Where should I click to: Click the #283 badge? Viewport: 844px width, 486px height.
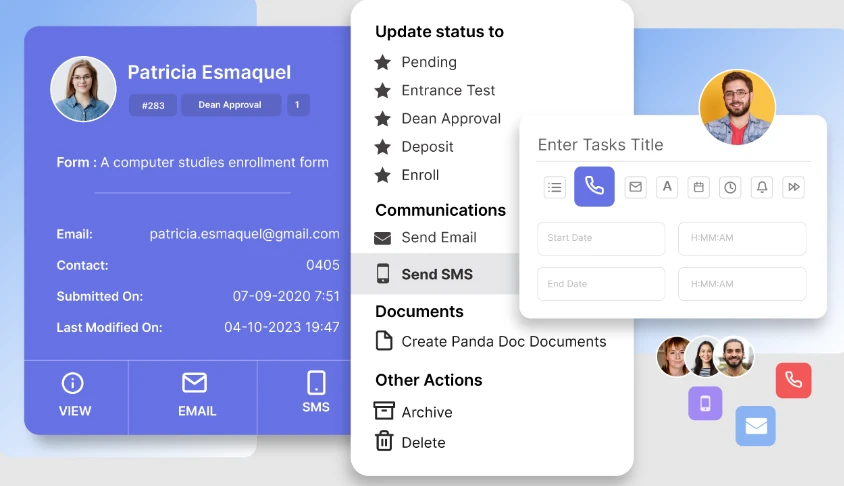pyautogui.click(x=153, y=105)
